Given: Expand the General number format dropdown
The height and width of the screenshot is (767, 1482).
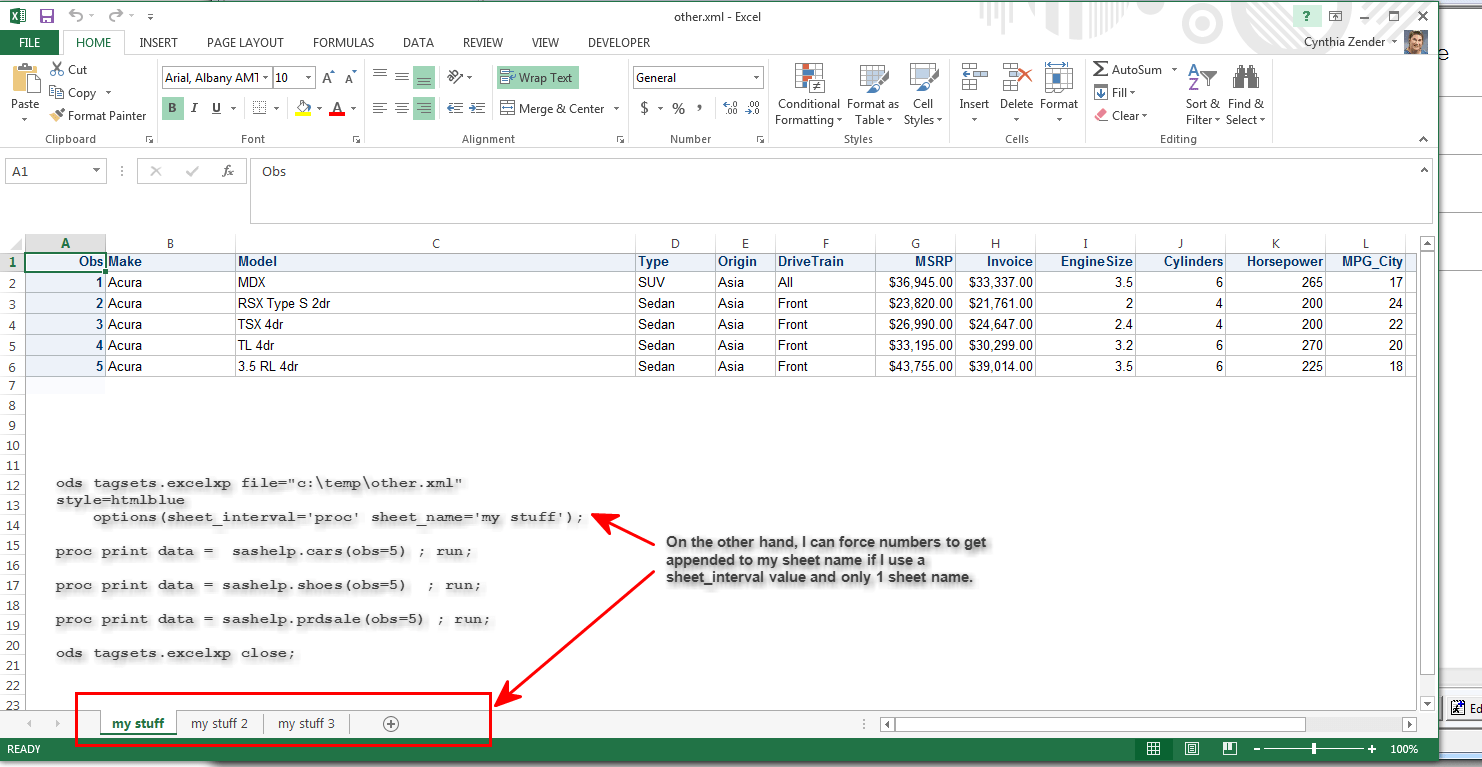Looking at the screenshot, I should pyautogui.click(x=755, y=77).
